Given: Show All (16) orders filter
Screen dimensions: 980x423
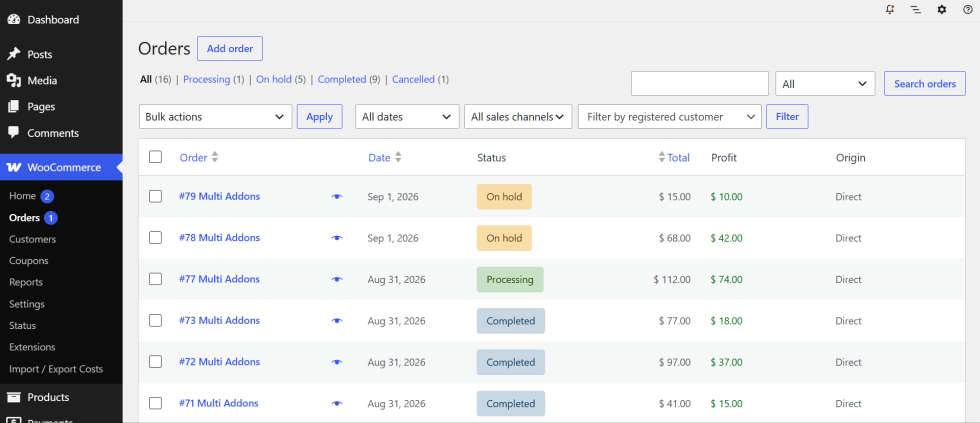Looking at the screenshot, I should tap(156, 79).
